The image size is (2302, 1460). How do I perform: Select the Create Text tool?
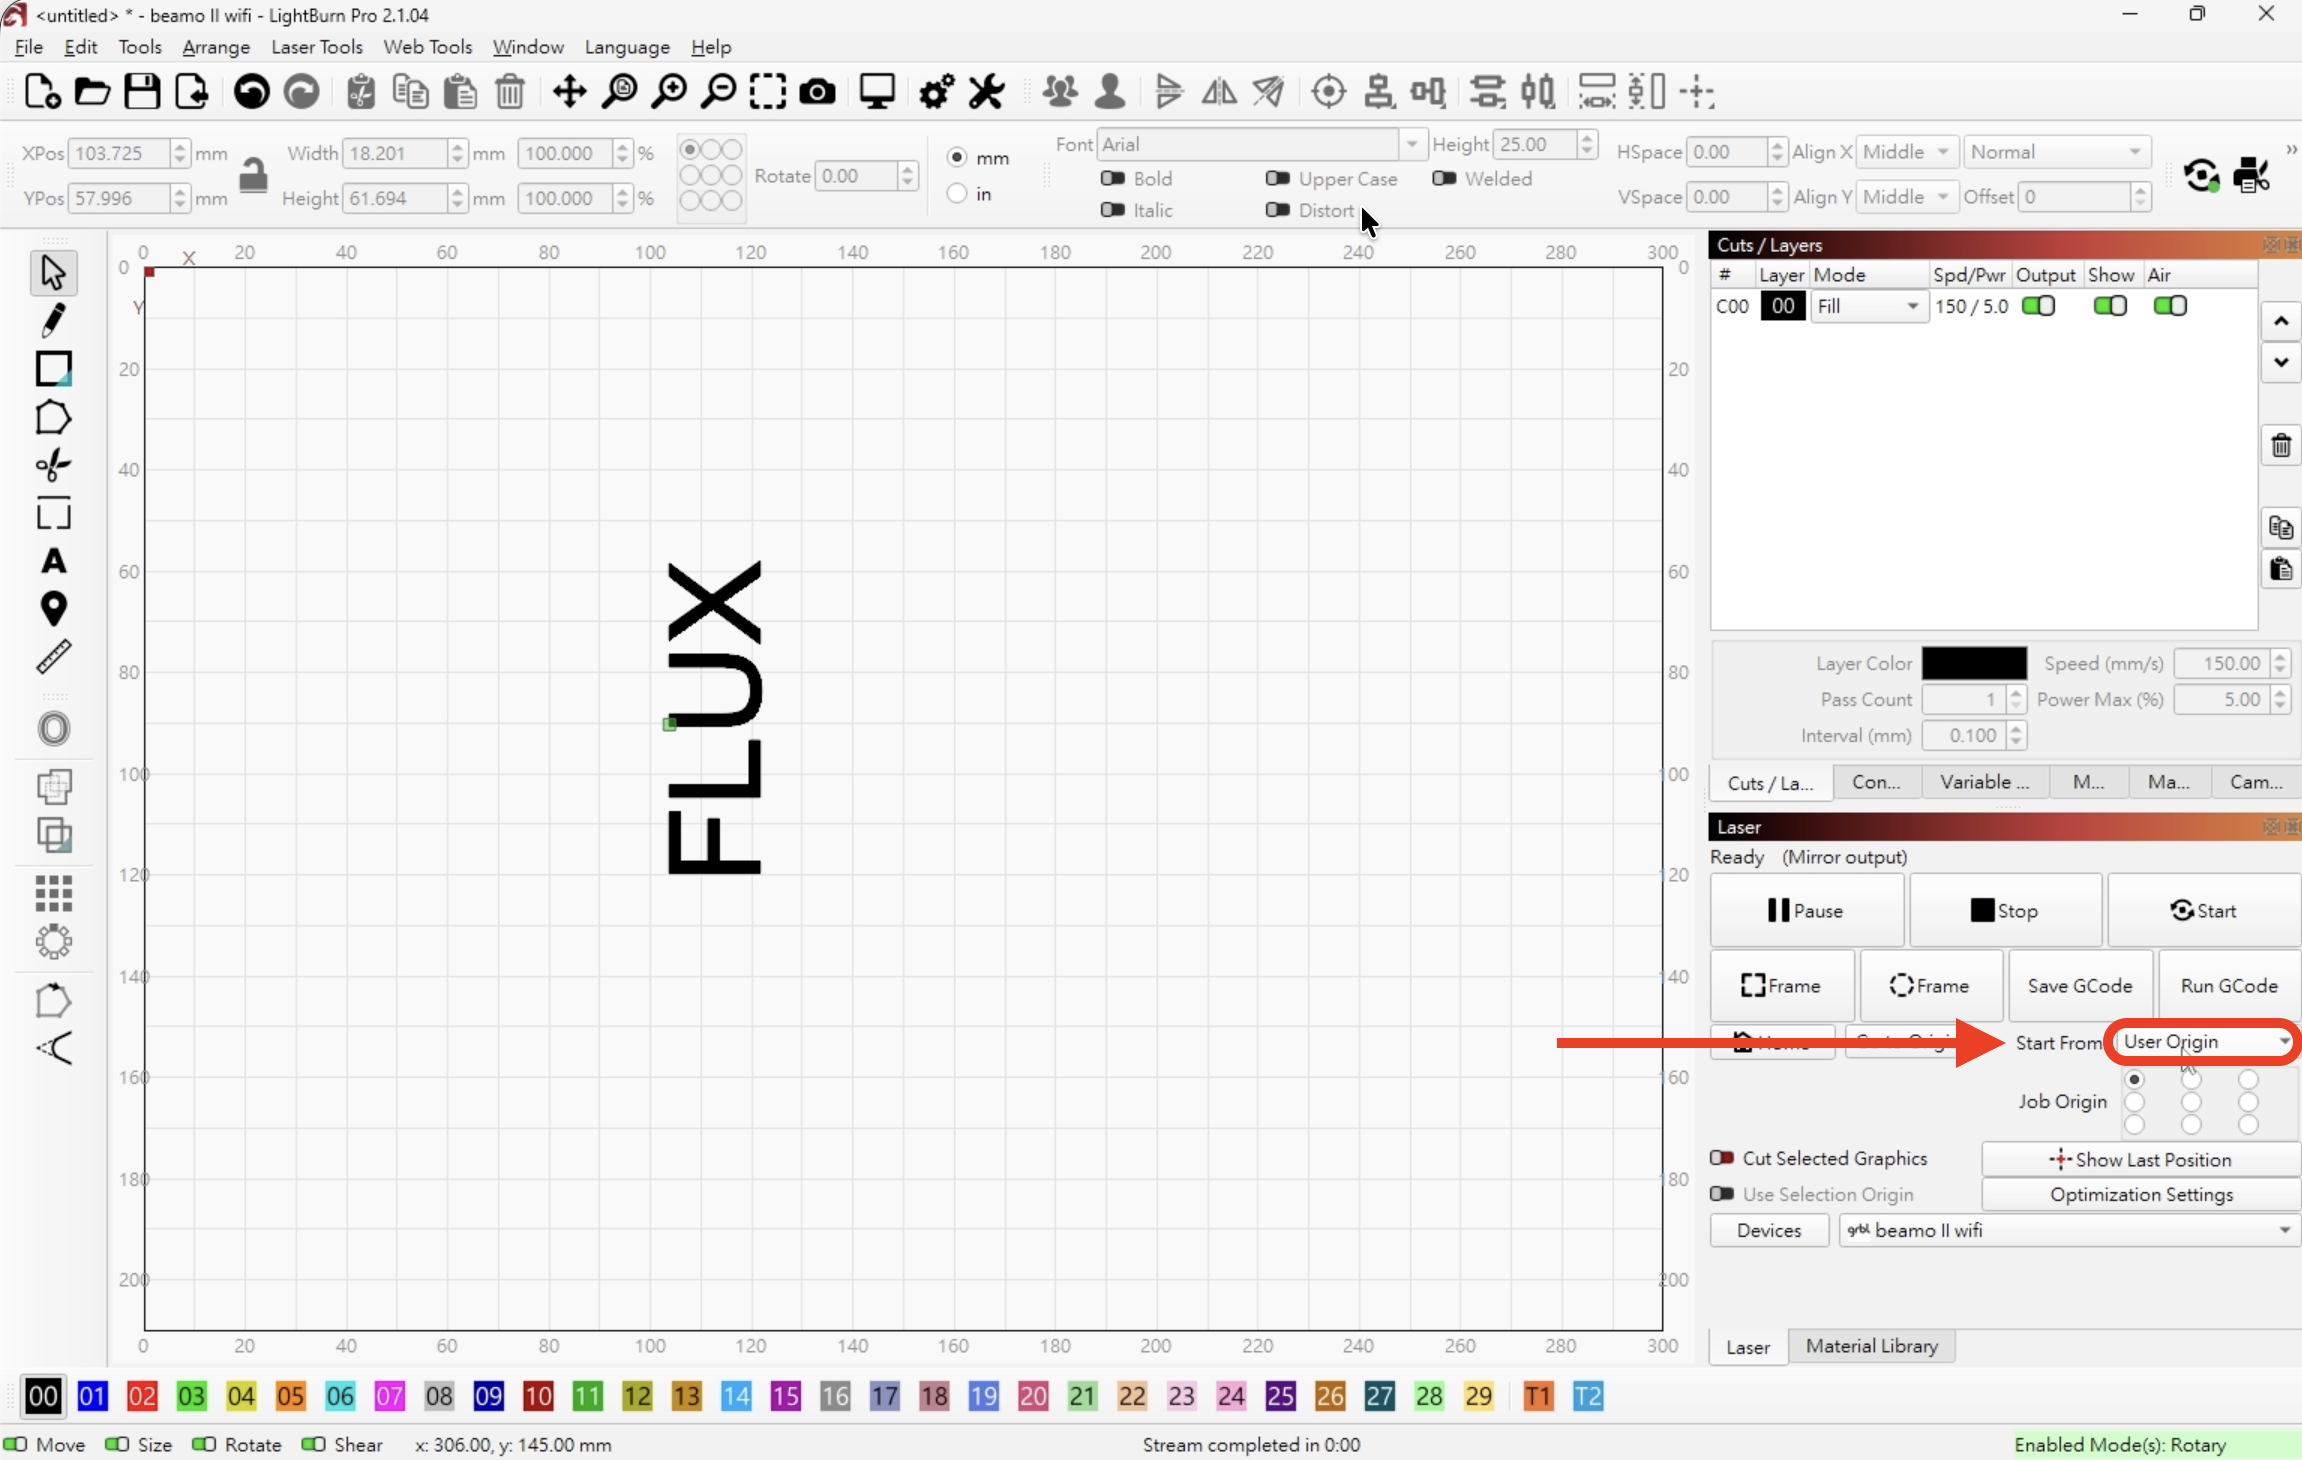coord(54,562)
